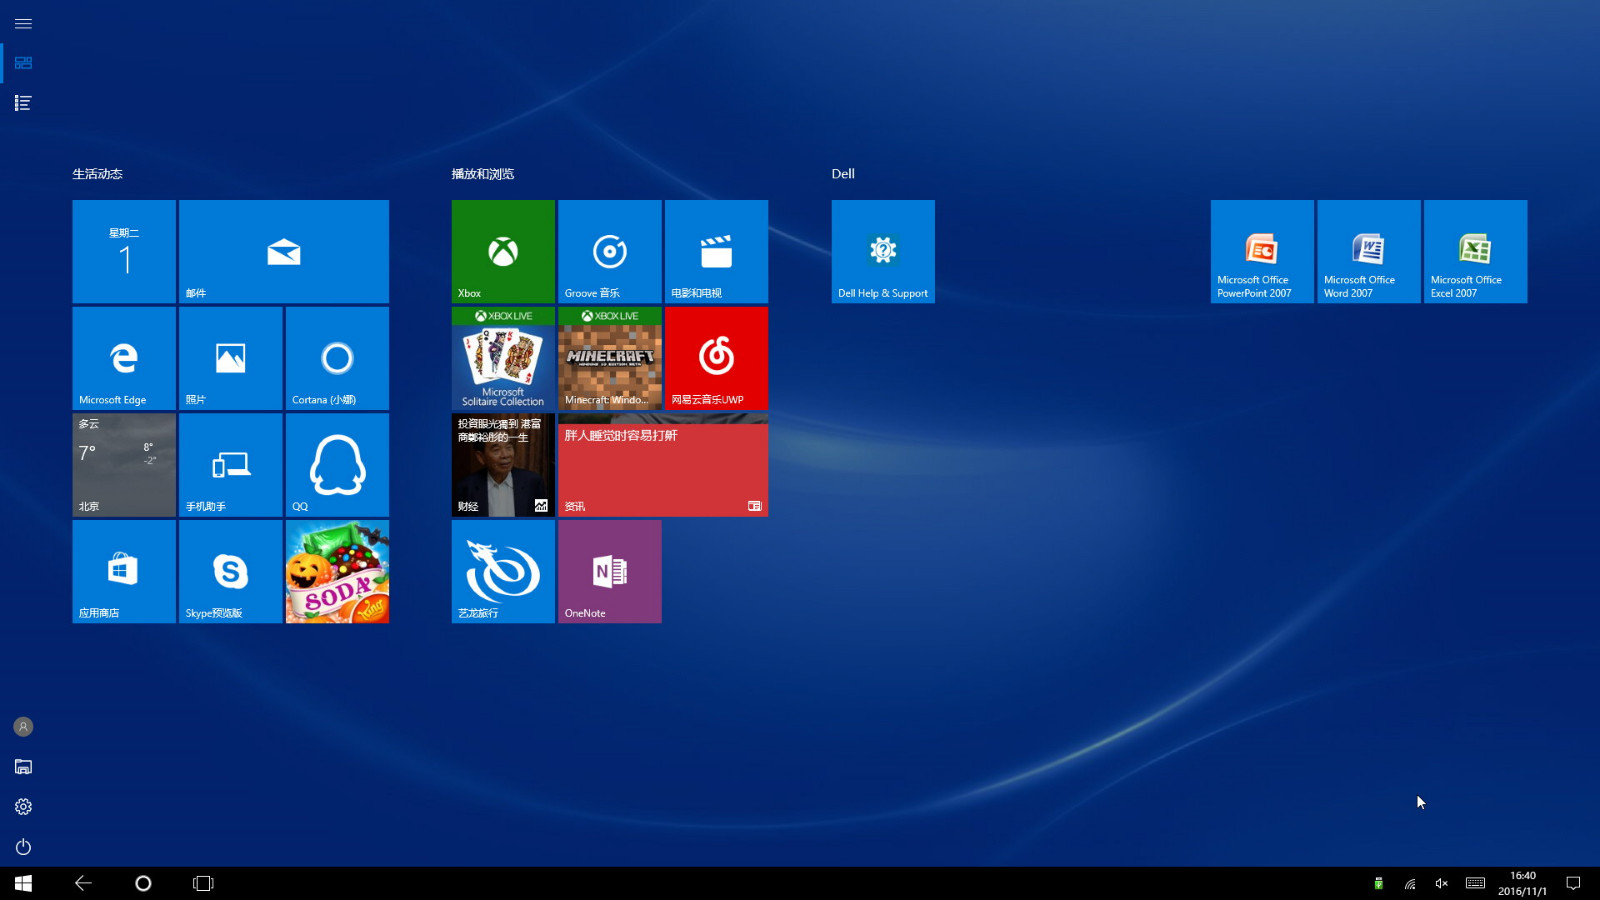The height and width of the screenshot is (900, 1600).
Task: Open Settings gear in the sidebar
Action: coord(23,807)
